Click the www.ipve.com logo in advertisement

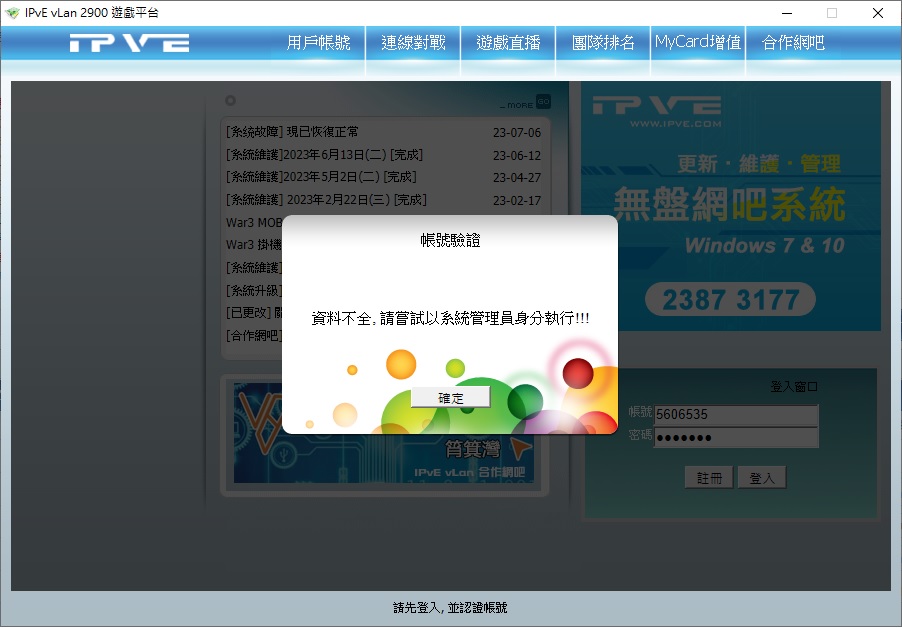(x=657, y=111)
